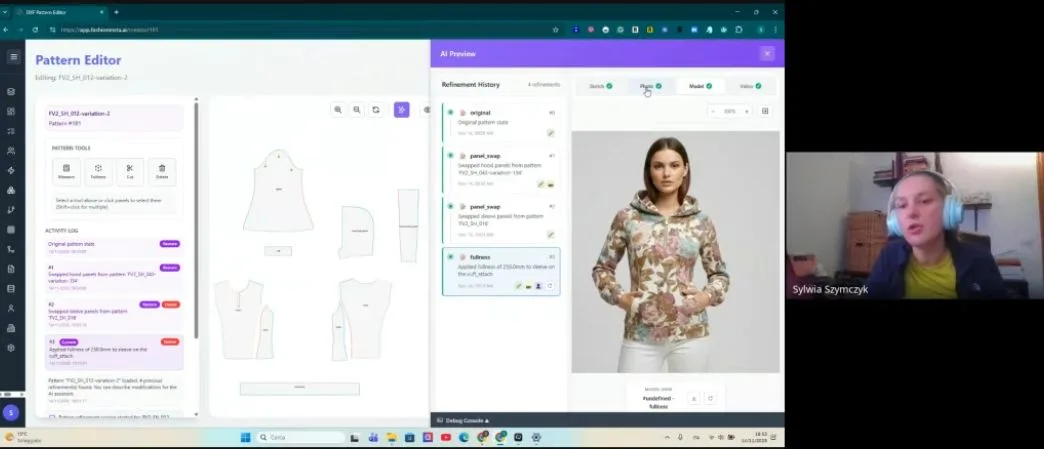Click the download icon below the model image

[693, 398]
